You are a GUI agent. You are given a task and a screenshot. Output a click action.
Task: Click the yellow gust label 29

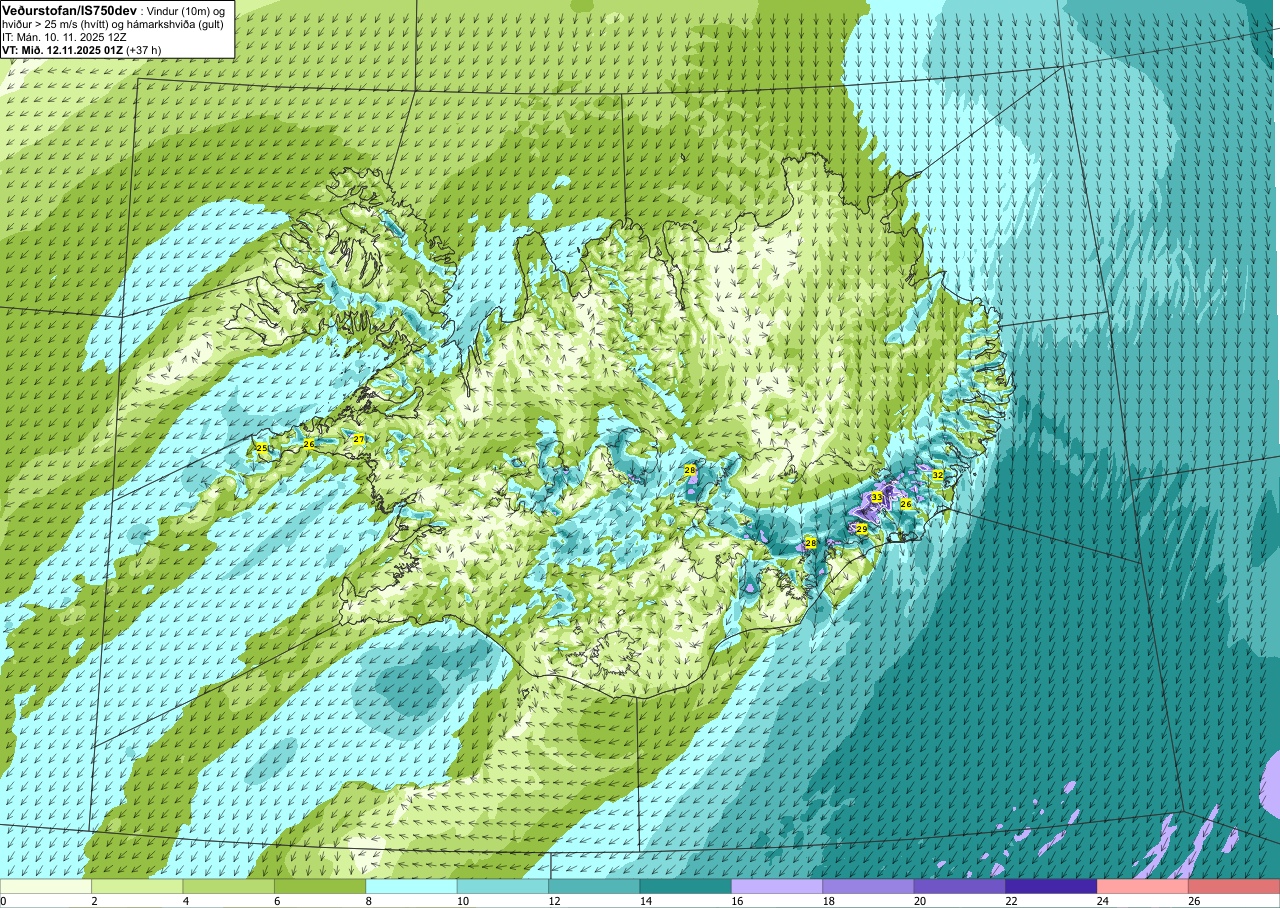[862, 529]
